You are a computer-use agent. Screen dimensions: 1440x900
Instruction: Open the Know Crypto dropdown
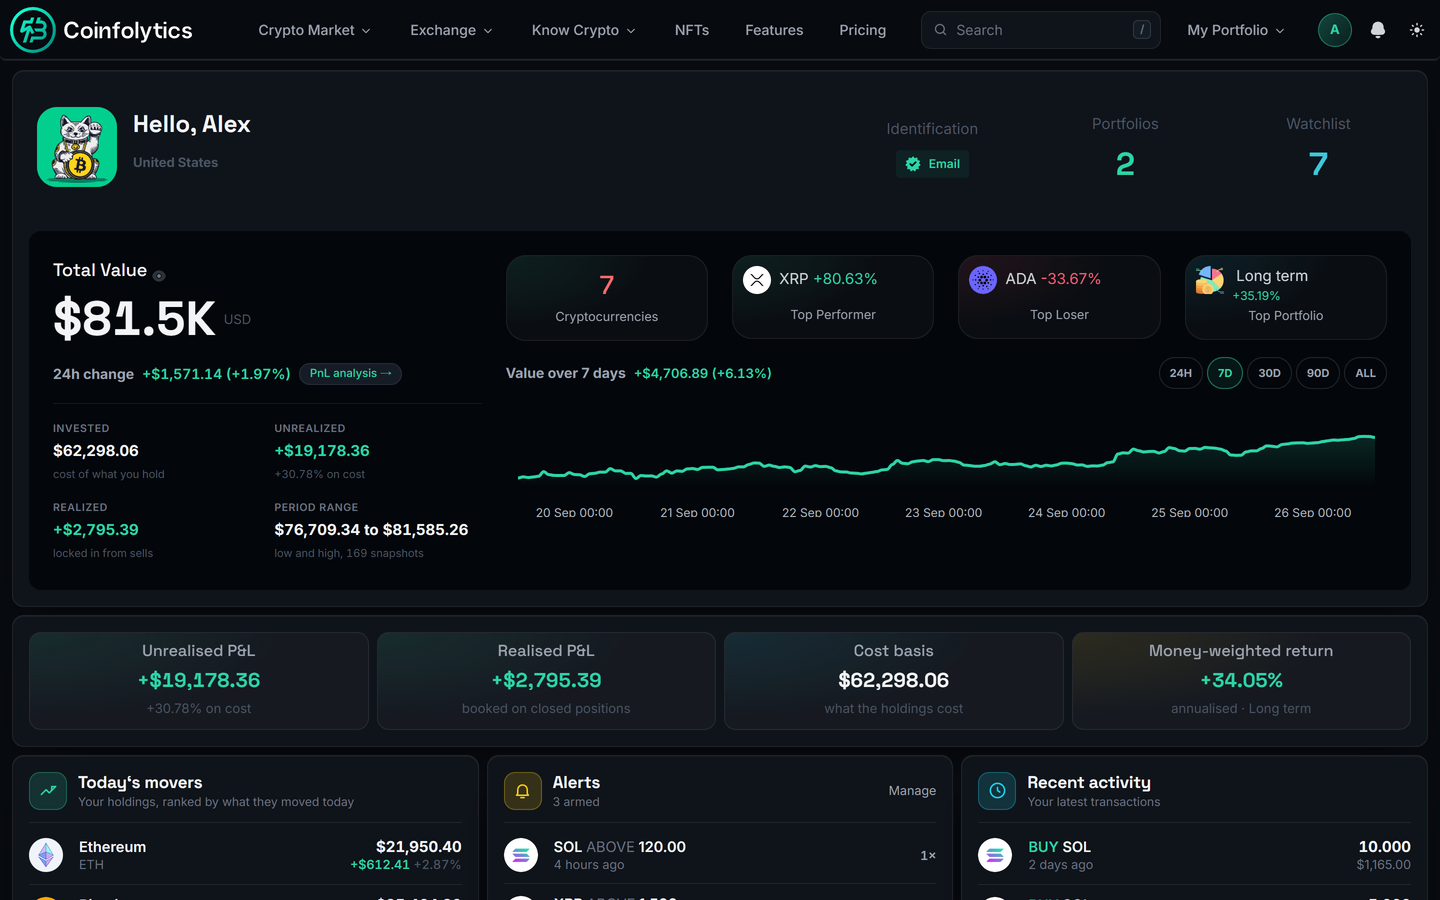(583, 30)
